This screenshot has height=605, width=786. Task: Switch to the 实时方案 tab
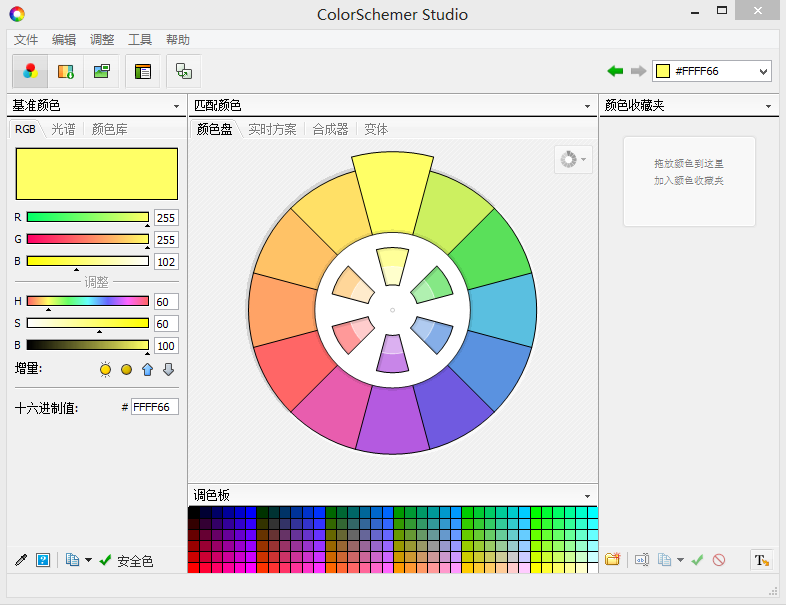coord(272,129)
